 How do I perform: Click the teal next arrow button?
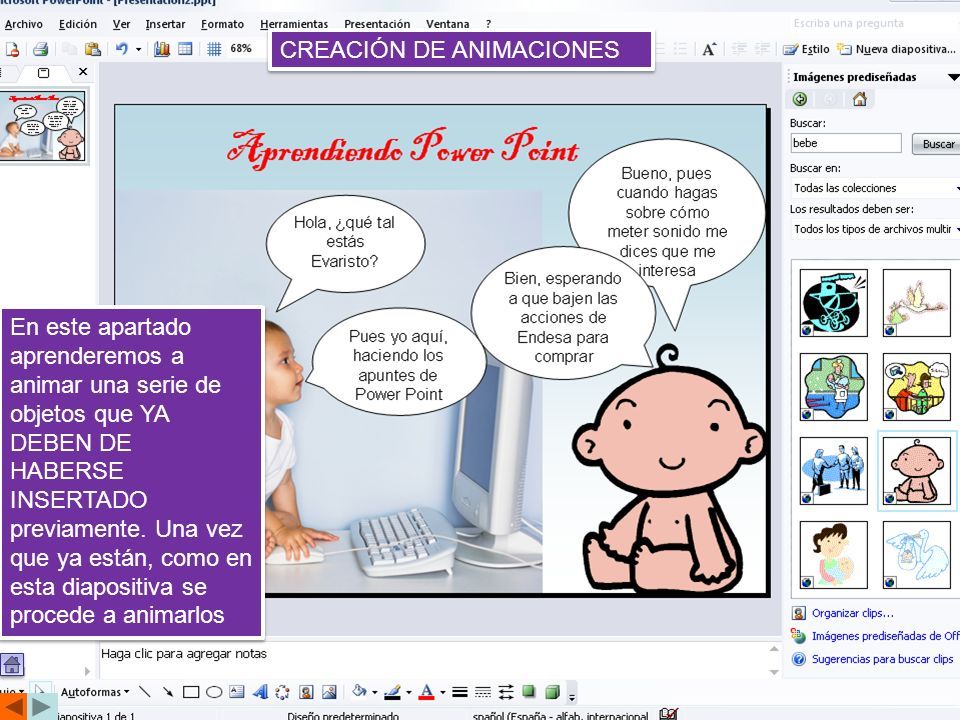tap(40, 707)
